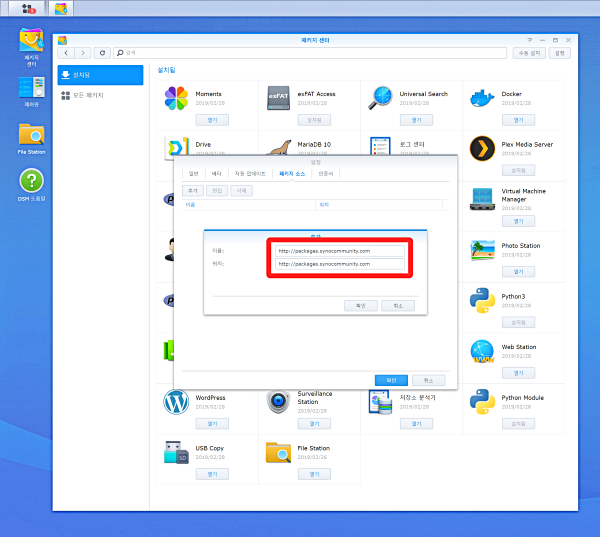
Task: Switch to the Beta (베타) settings tab
Action: (x=217, y=174)
